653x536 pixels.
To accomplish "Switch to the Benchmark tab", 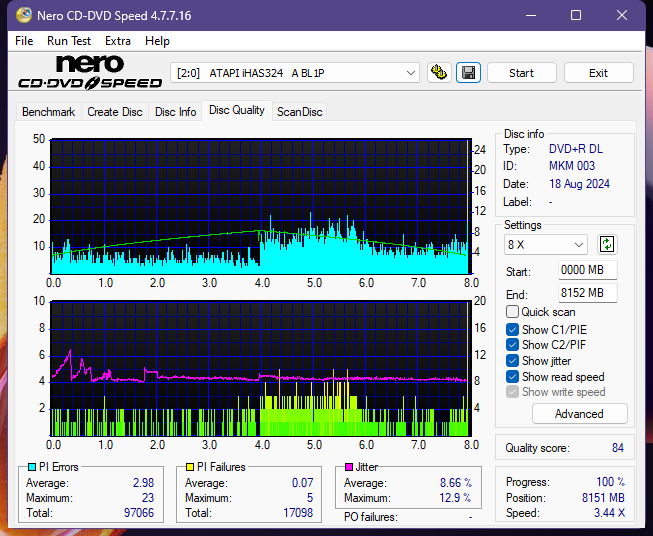I will [48, 112].
